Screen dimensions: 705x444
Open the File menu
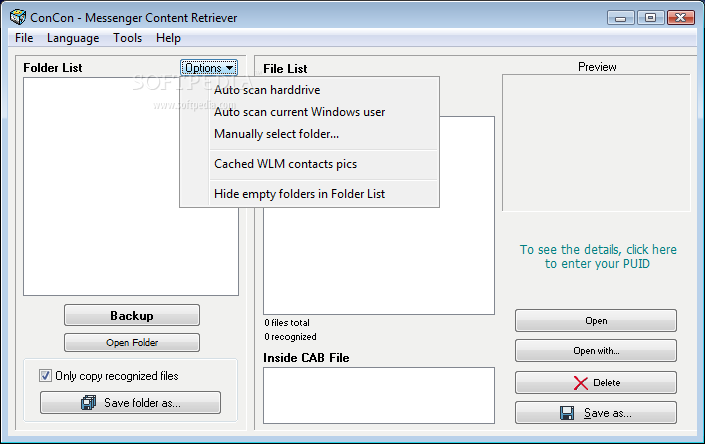pos(24,38)
